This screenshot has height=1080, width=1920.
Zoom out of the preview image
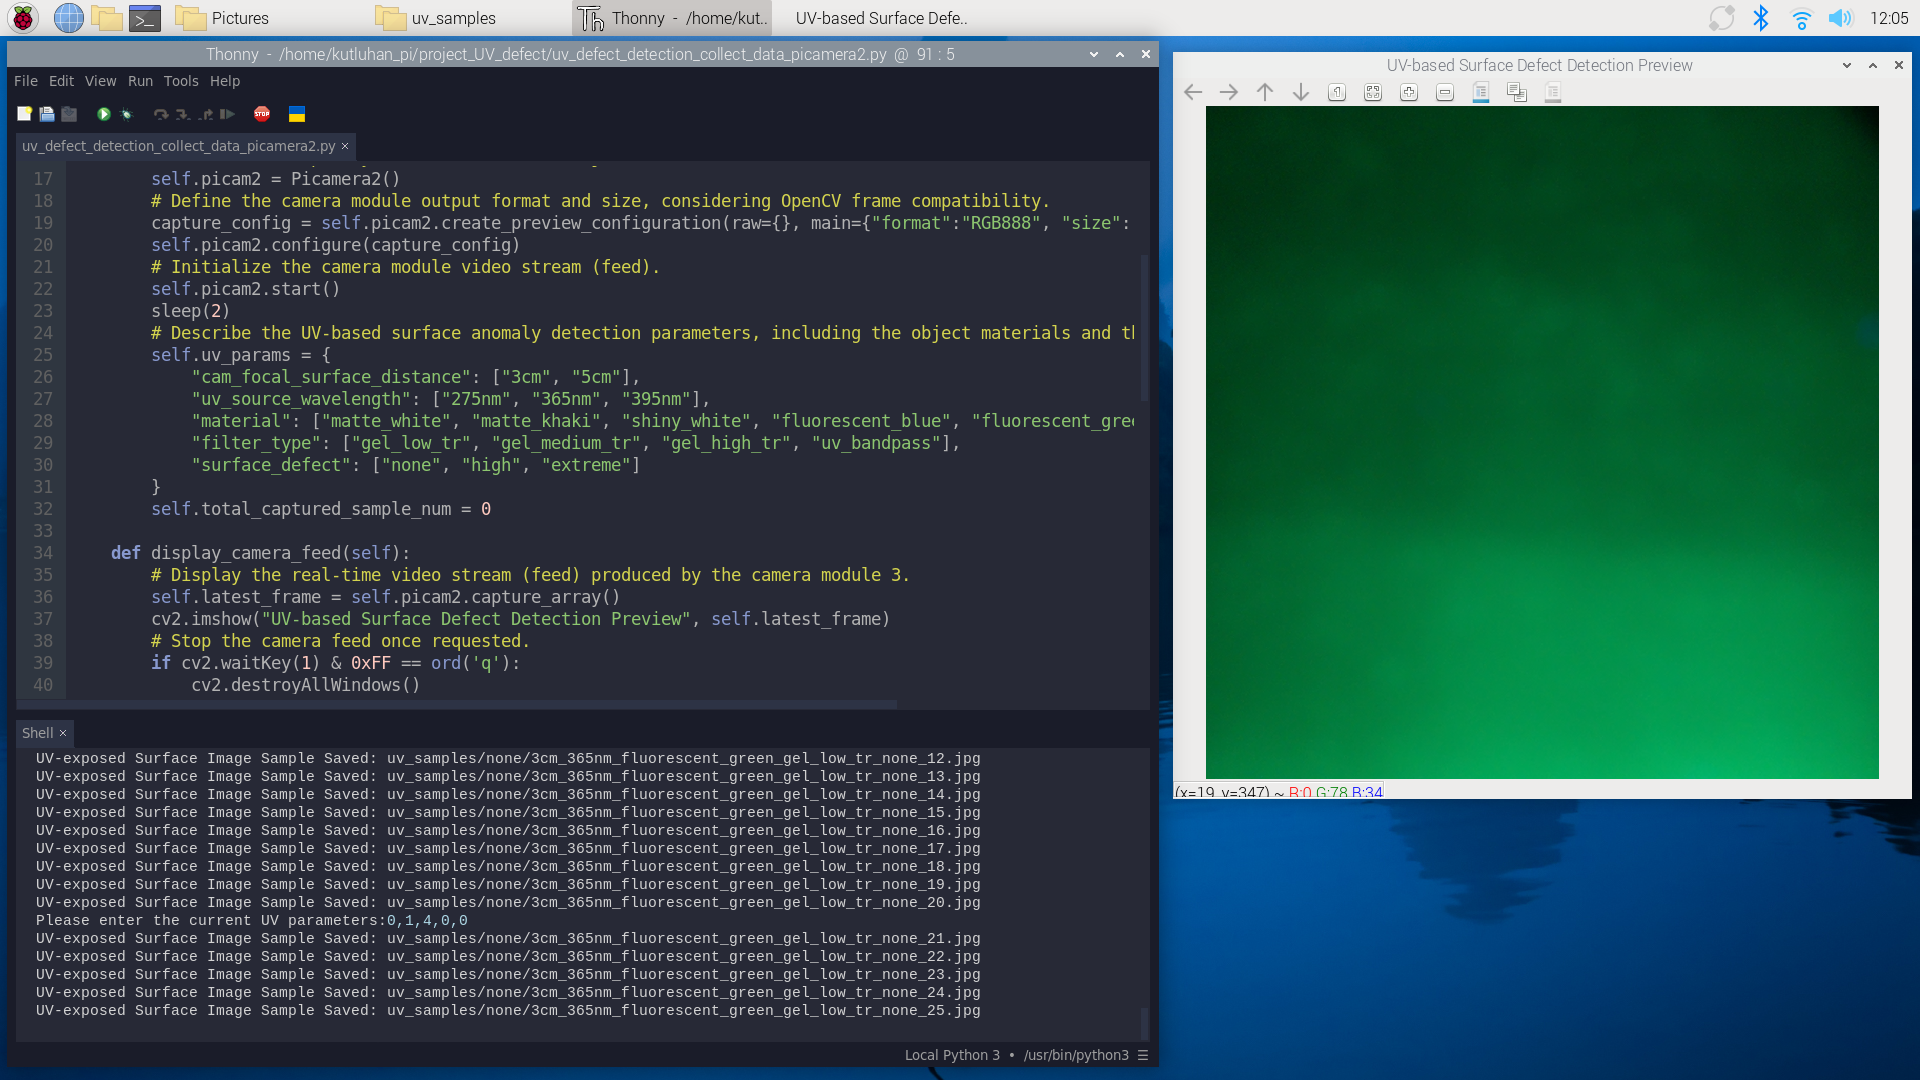(x=1445, y=92)
